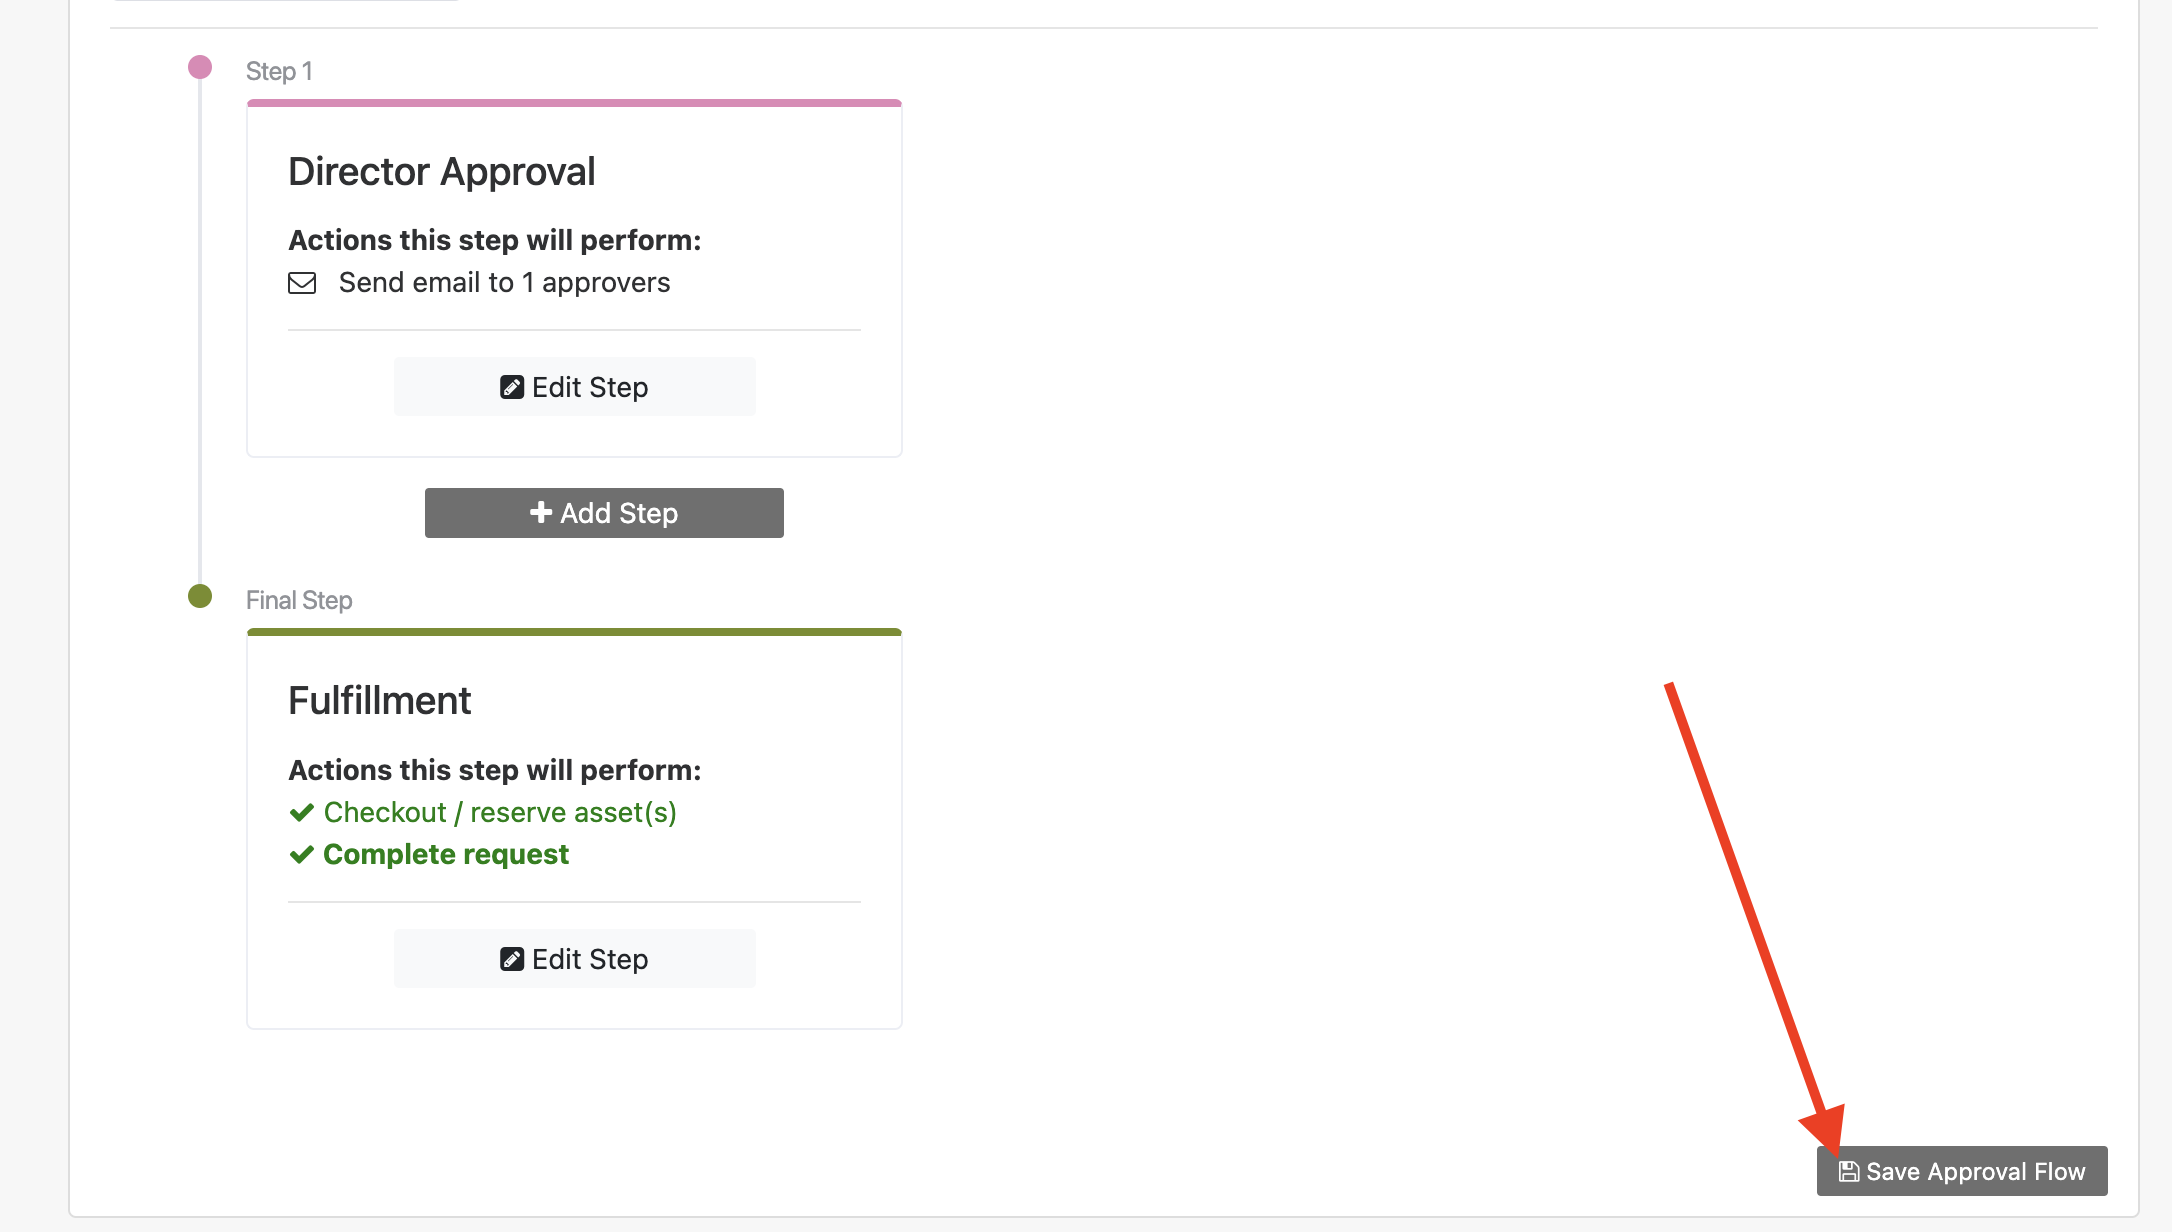This screenshot has height=1232, width=2172.
Task: Click the Final Step label
Action: click(x=299, y=600)
